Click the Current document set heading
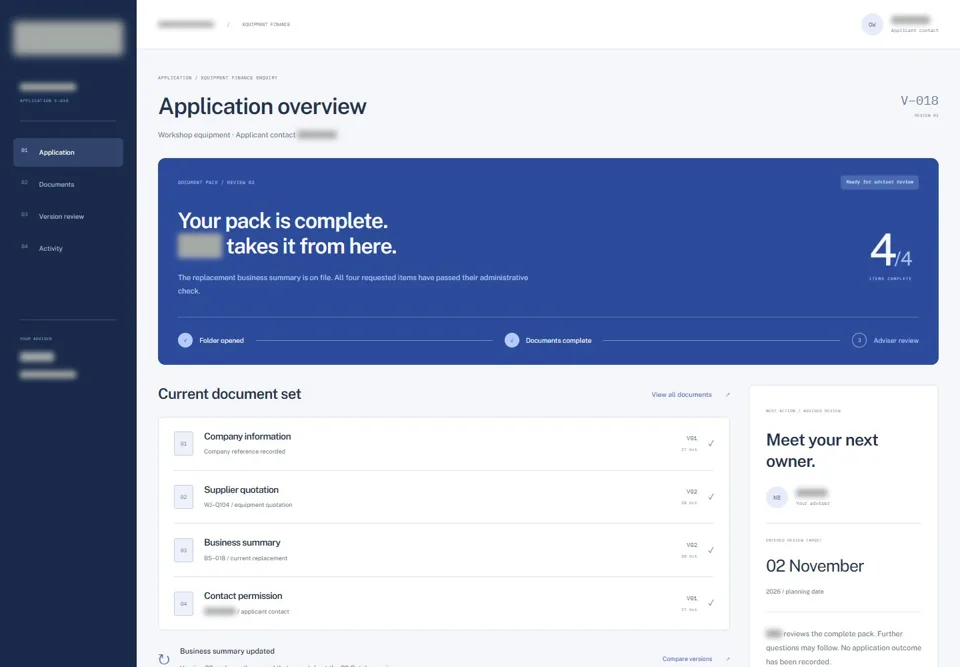 click(x=230, y=394)
